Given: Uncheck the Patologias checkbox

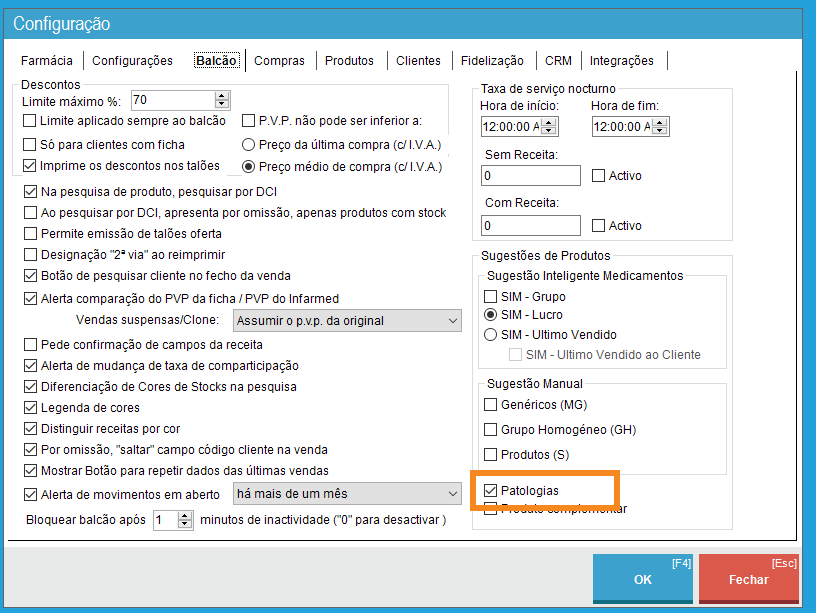Looking at the screenshot, I should point(490,491).
